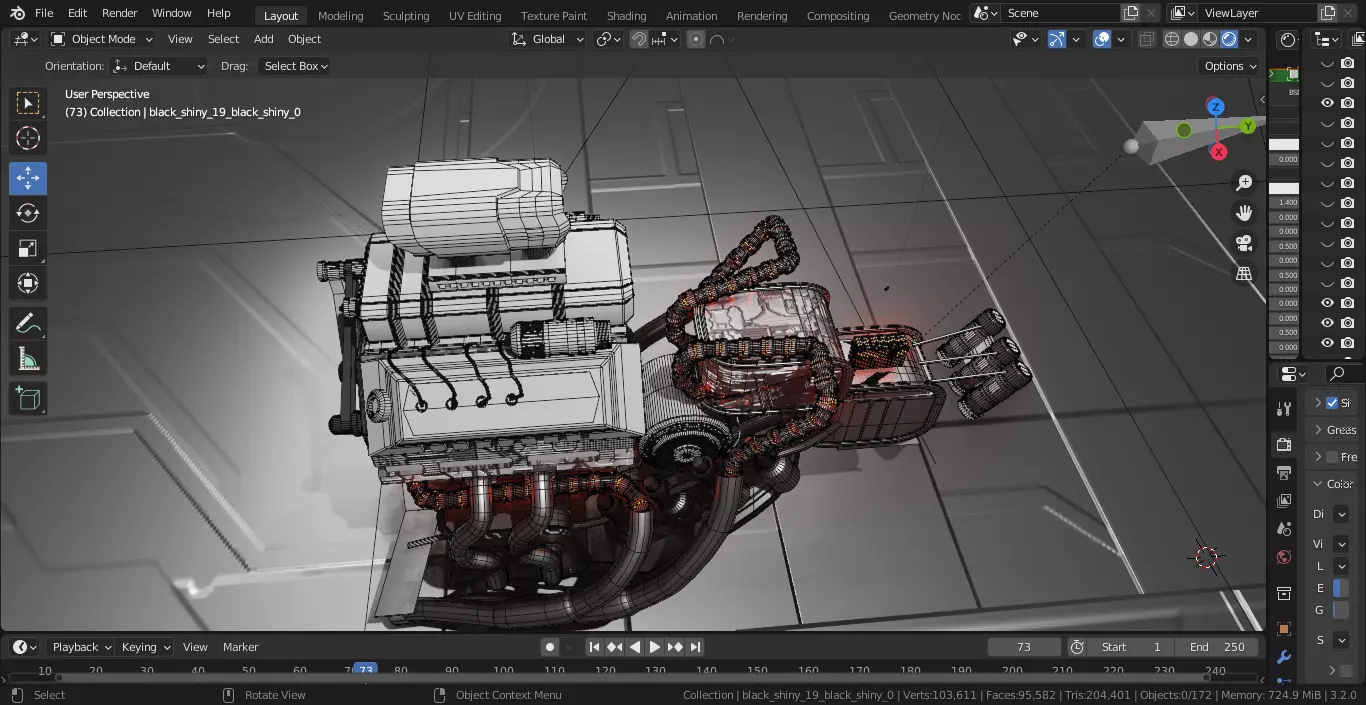The width and height of the screenshot is (1366, 705).
Task: Select the Select Box tool
Action: click(x=28, y=103)
